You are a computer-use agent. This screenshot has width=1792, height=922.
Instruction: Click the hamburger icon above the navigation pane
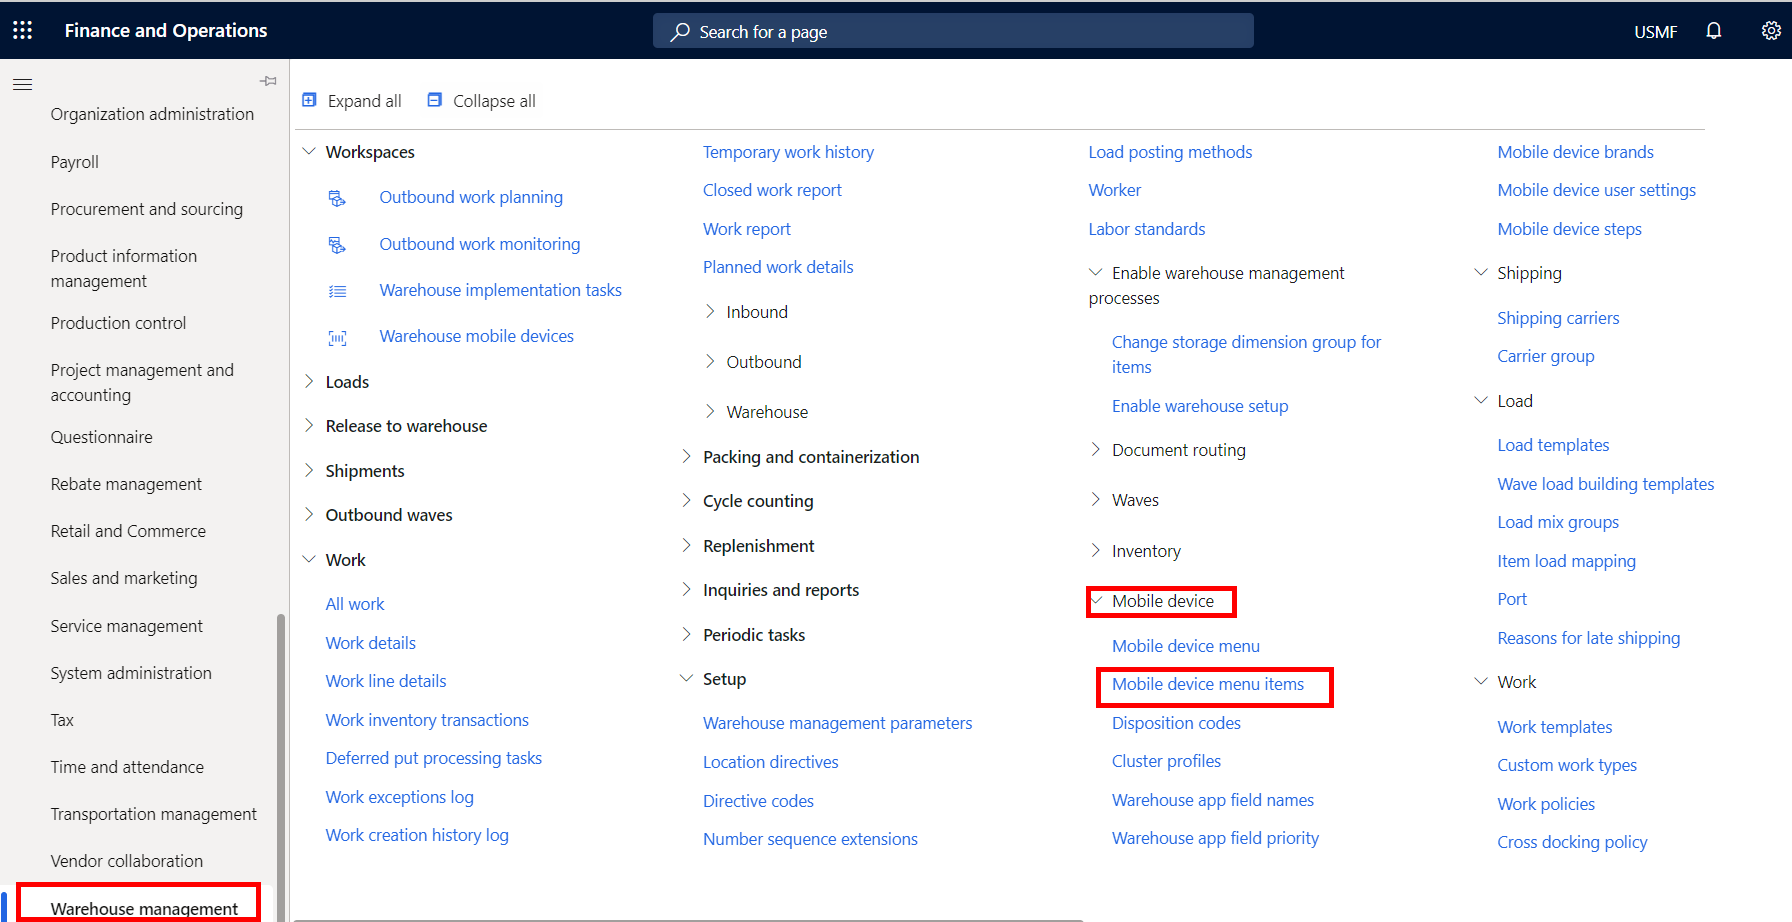click(x=22, y=84)
